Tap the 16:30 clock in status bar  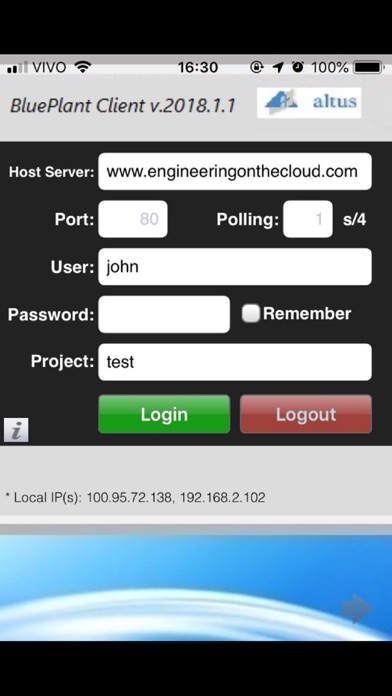coord(198,67)
